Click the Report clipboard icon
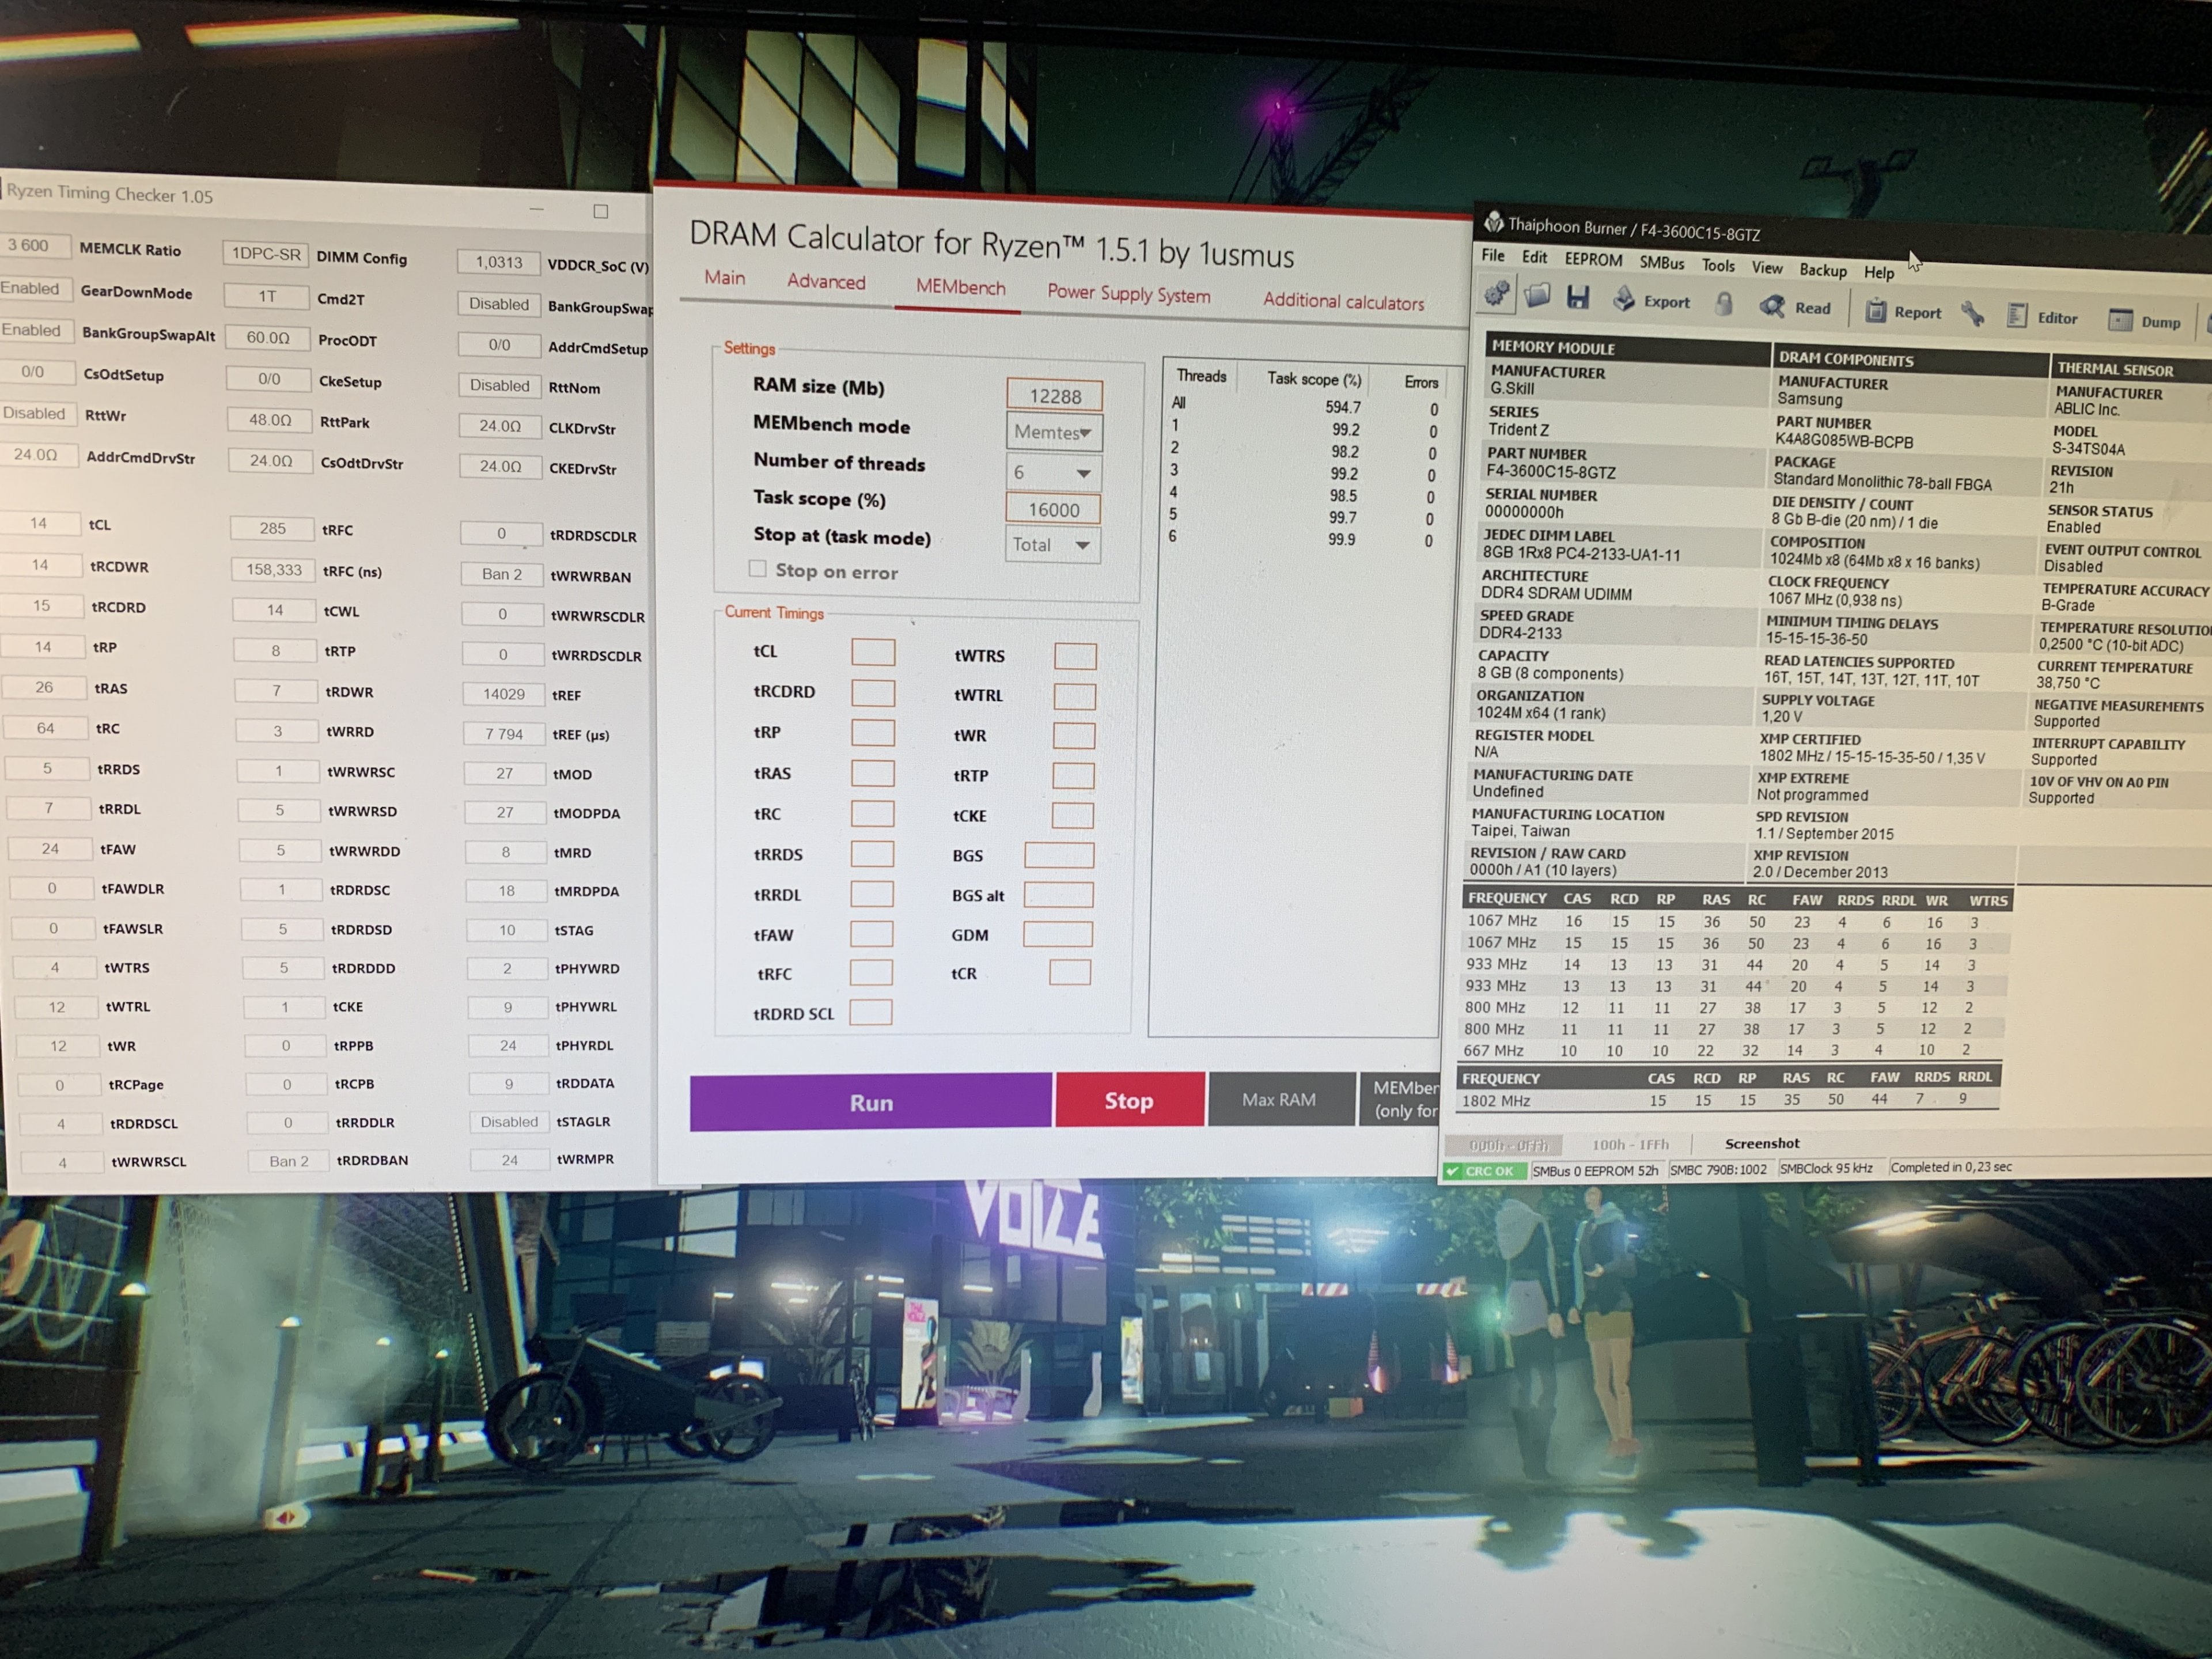This screenshot has height=1659, width=2212. point(1877,311)
